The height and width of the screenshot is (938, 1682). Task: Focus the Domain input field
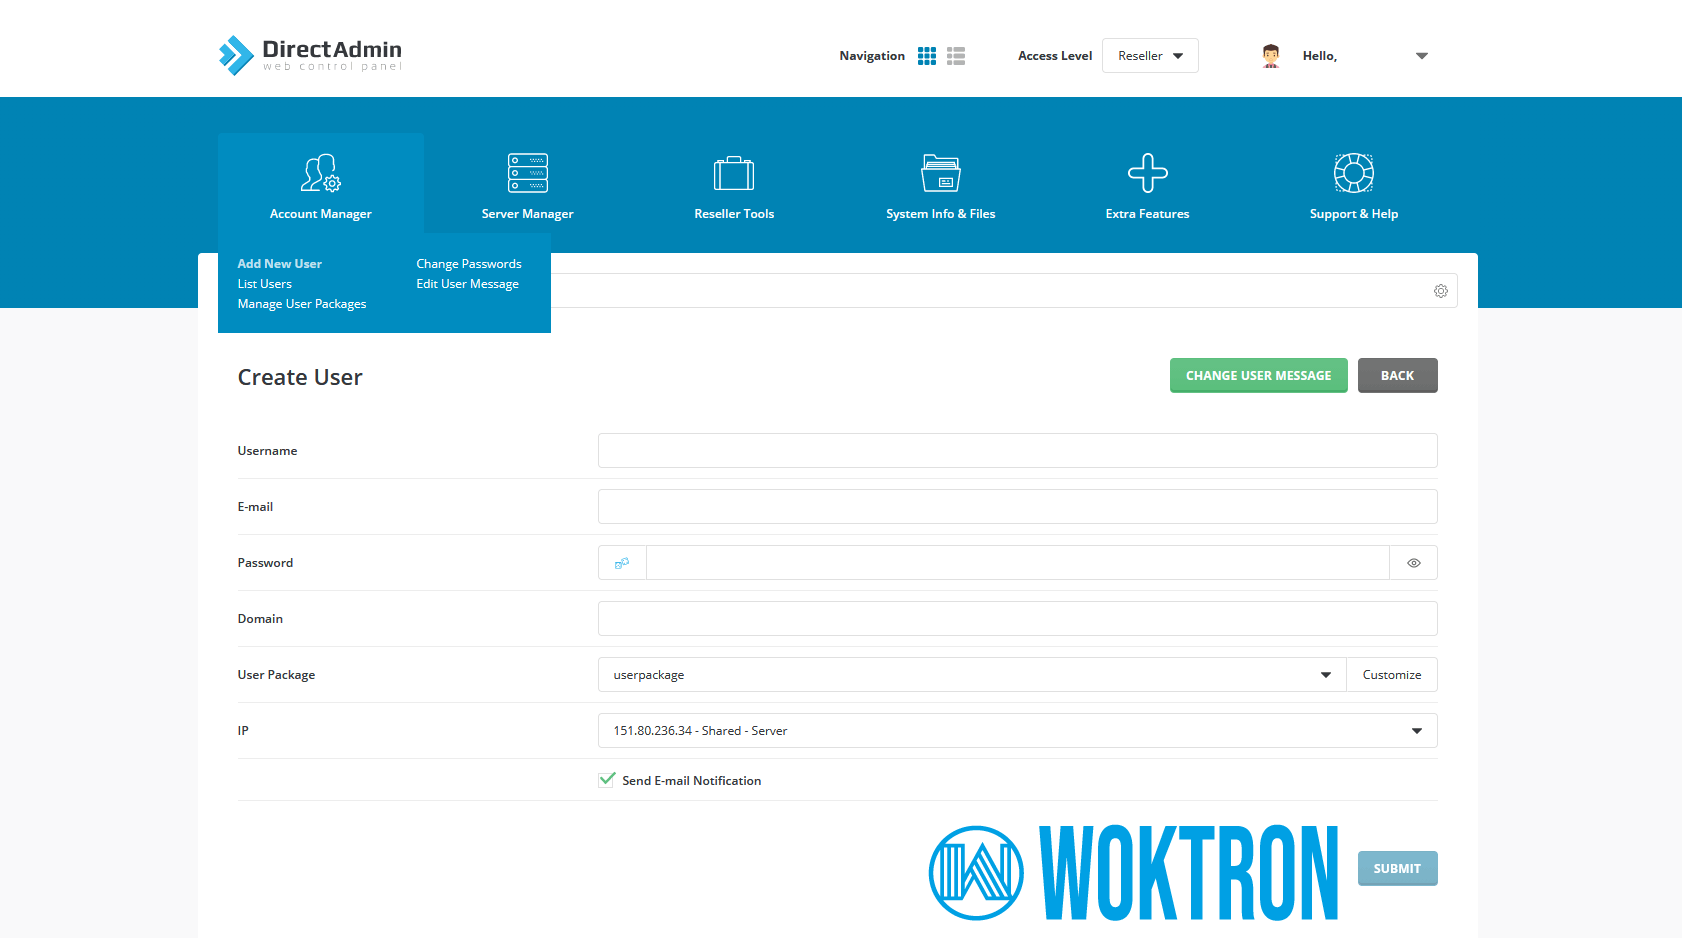pyautogui.click(x=1018, y=619)
